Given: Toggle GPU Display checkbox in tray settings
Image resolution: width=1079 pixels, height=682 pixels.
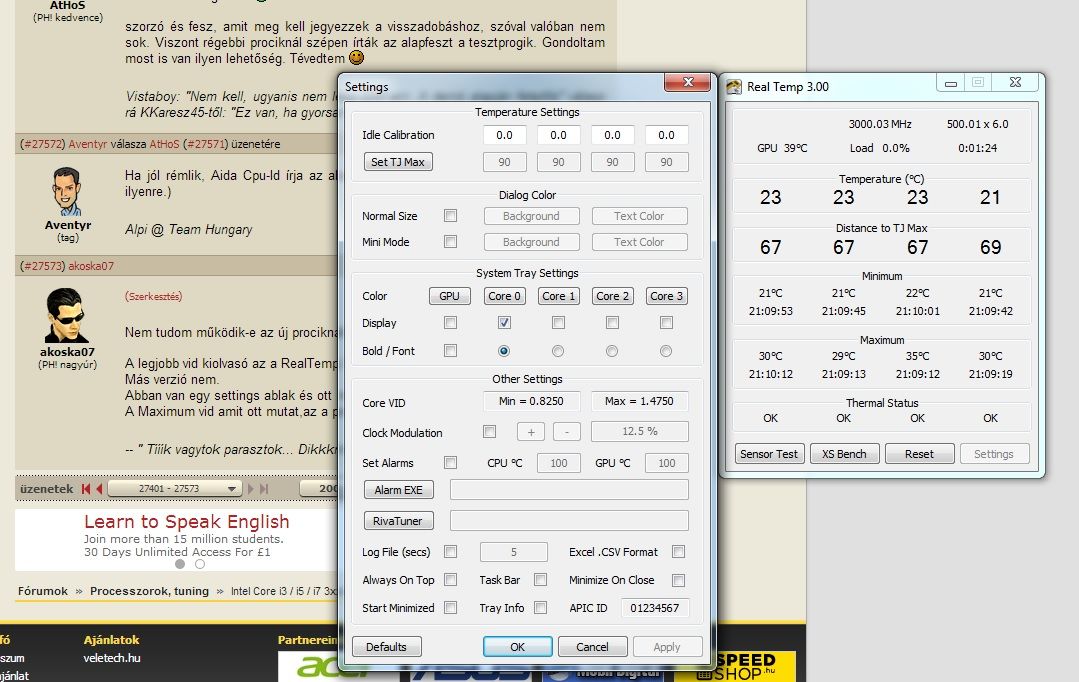Looking at the screenshot, I should click(450, 322).
